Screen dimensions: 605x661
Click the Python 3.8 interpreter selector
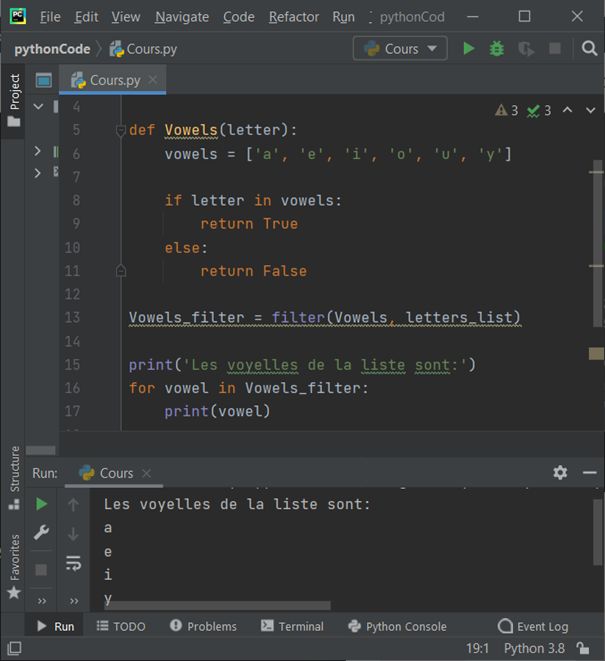coord(534,648)
